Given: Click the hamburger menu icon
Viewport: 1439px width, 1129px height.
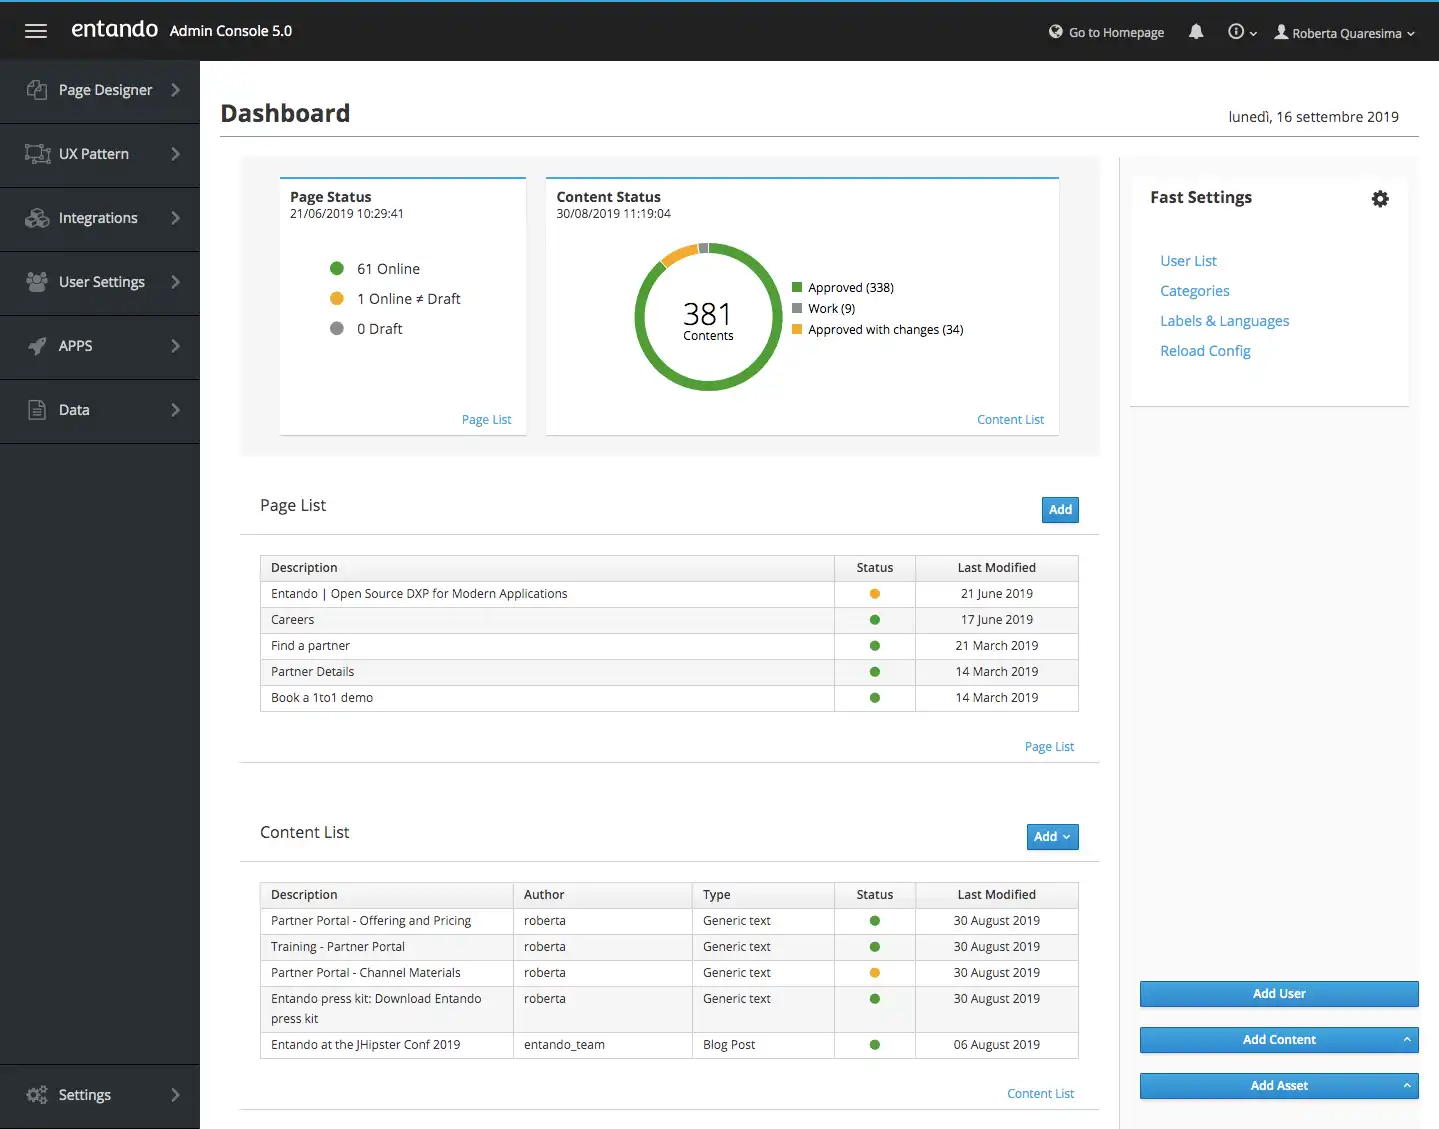Looking at the screenshot, I should (36, 31).
